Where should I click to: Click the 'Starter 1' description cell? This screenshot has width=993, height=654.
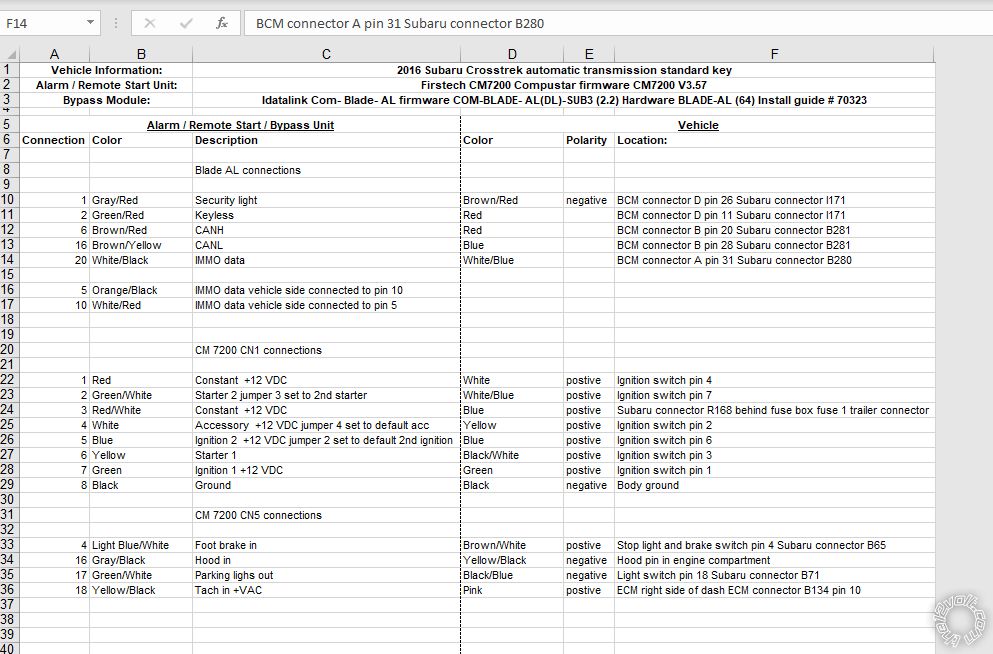click(x=326, y=455)
